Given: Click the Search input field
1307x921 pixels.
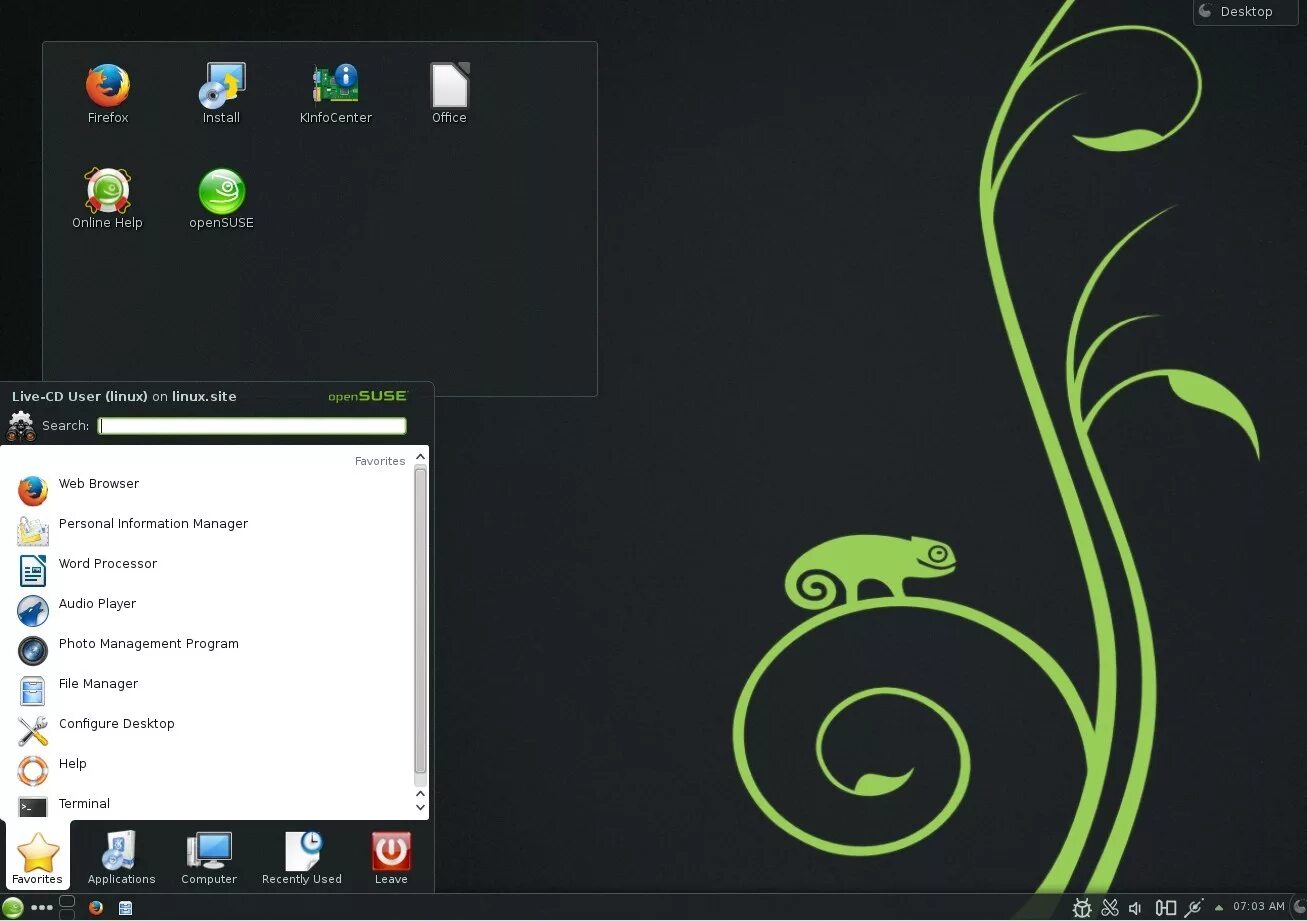Looking at the screenshot, I should [x=252, y=426].
